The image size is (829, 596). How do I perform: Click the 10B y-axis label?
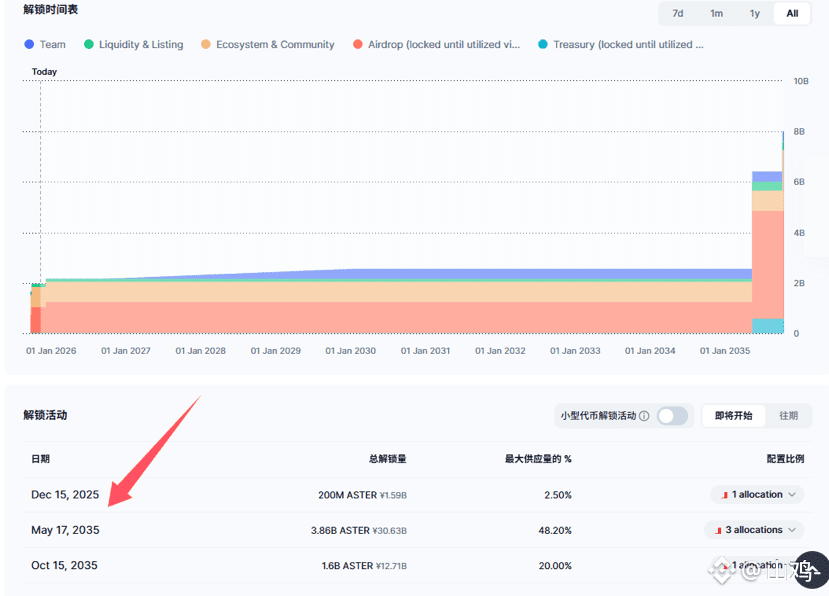[801, 81]
